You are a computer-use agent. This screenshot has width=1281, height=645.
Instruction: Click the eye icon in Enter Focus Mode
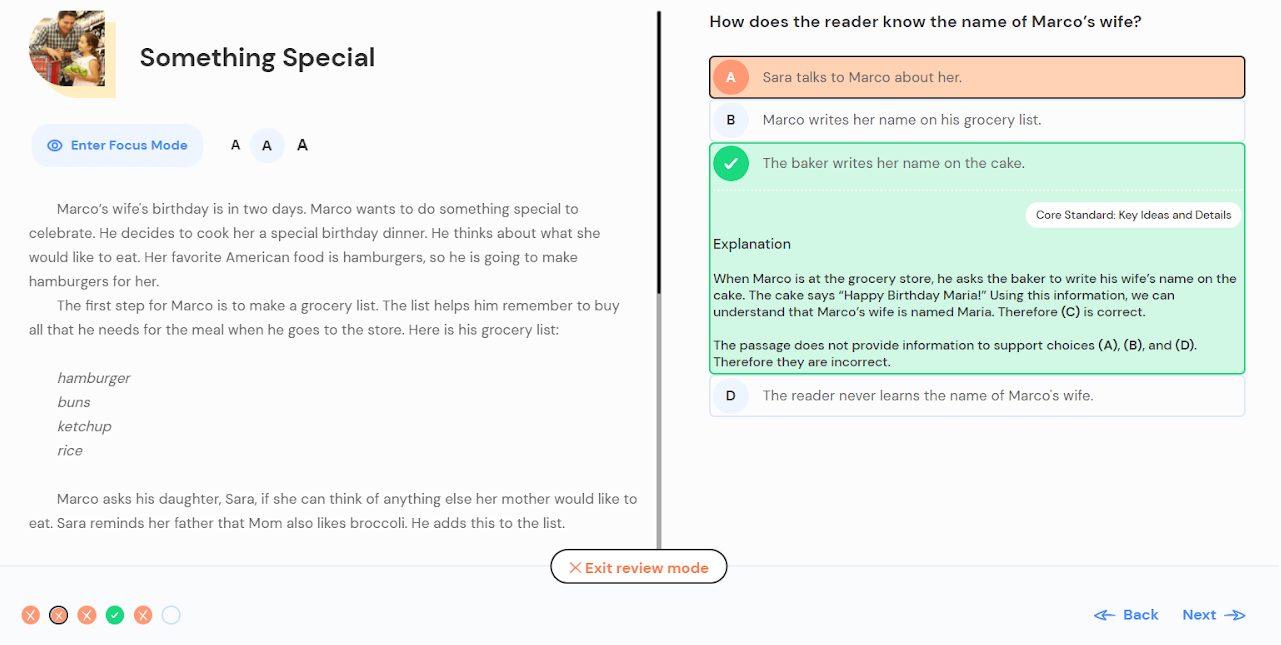pyautogui.click(x=55, y=146)
